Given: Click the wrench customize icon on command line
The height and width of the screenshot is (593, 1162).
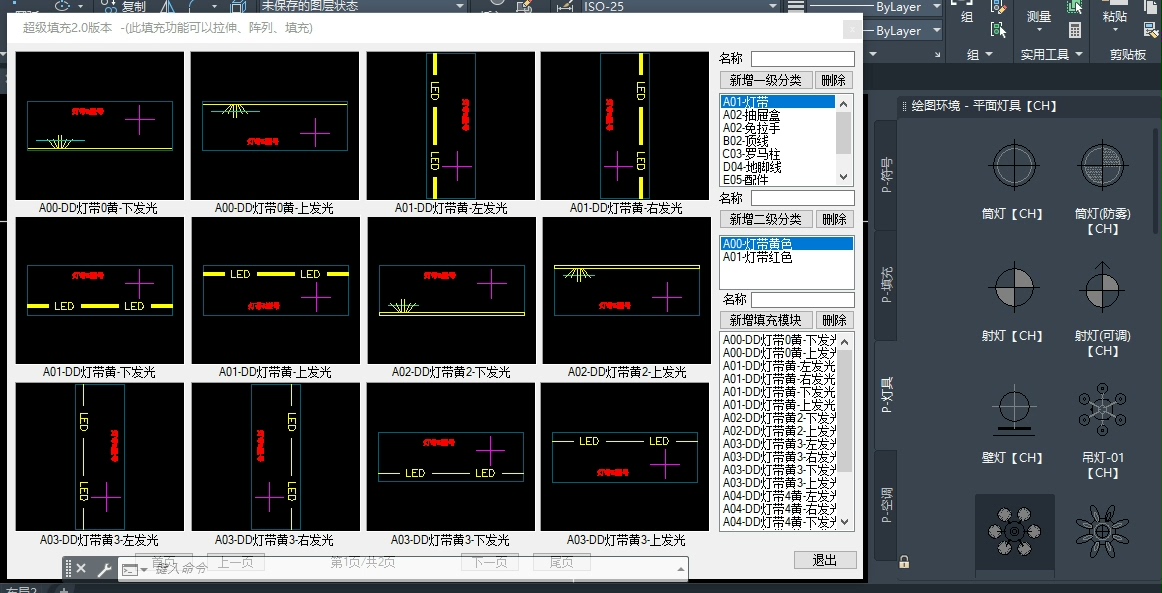Looking at the screenshot, I should point(104,569).
